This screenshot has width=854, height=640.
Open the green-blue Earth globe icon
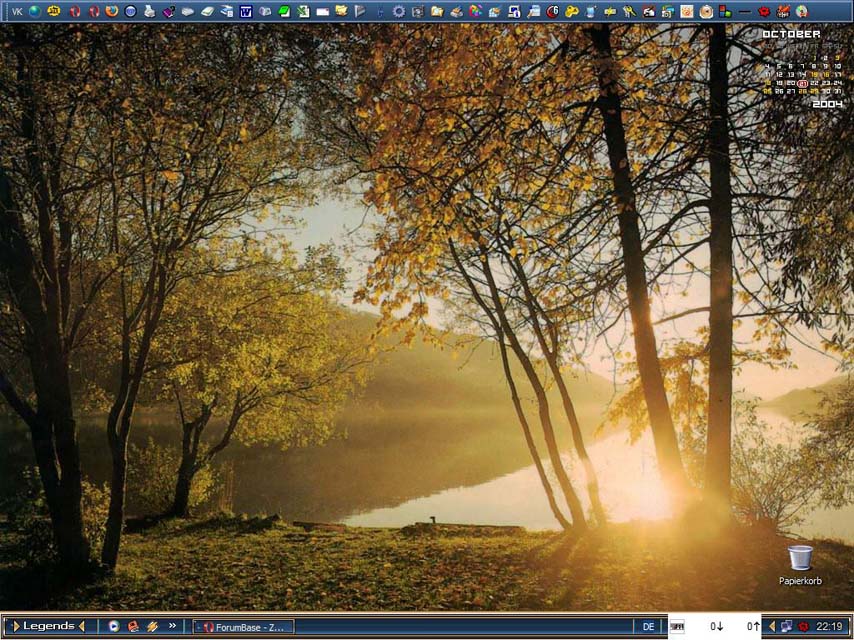click(x=35, y=11)
